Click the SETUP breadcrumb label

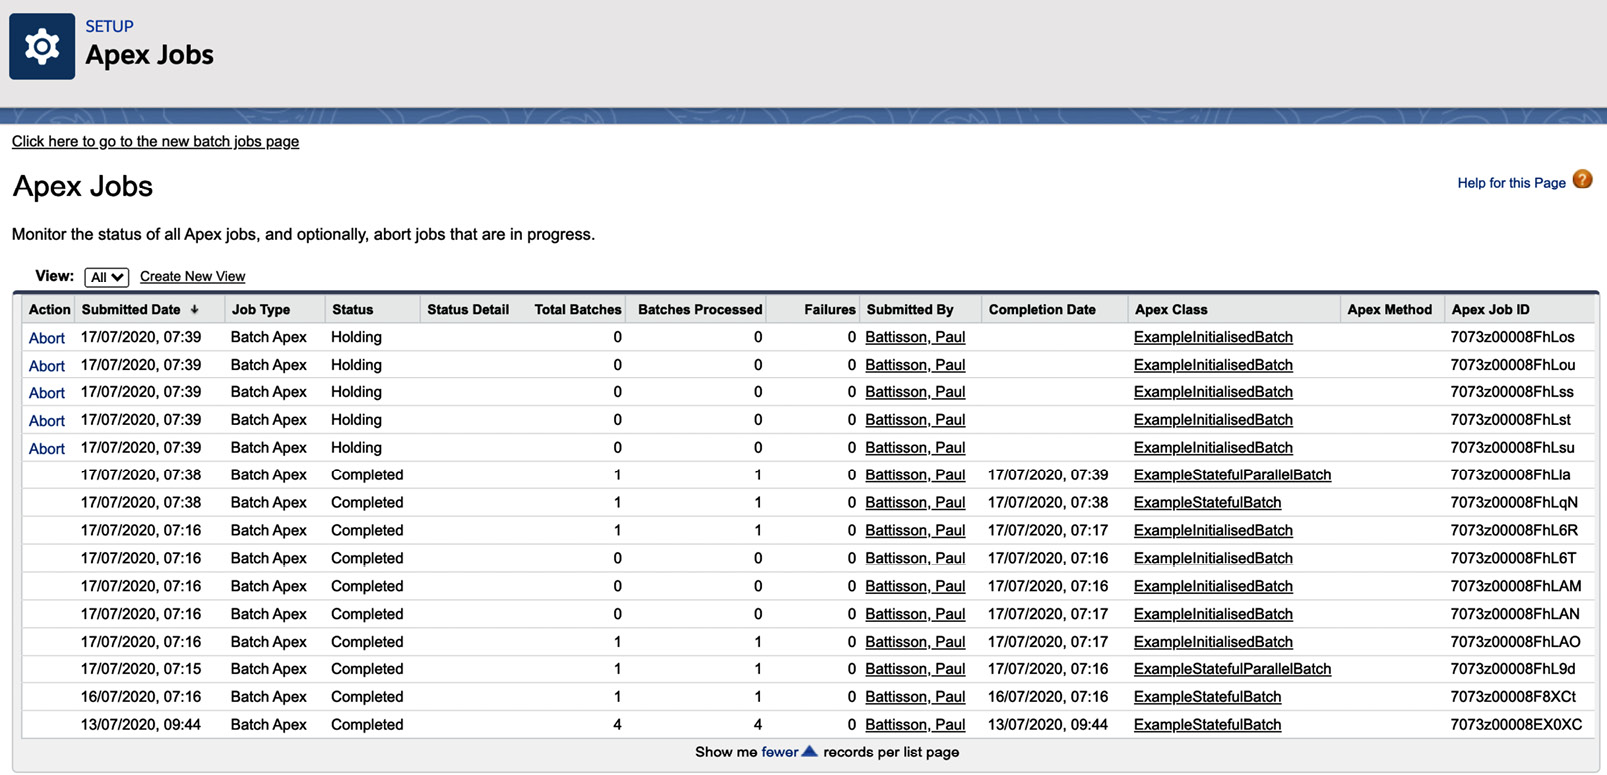[x=109, y=26]
